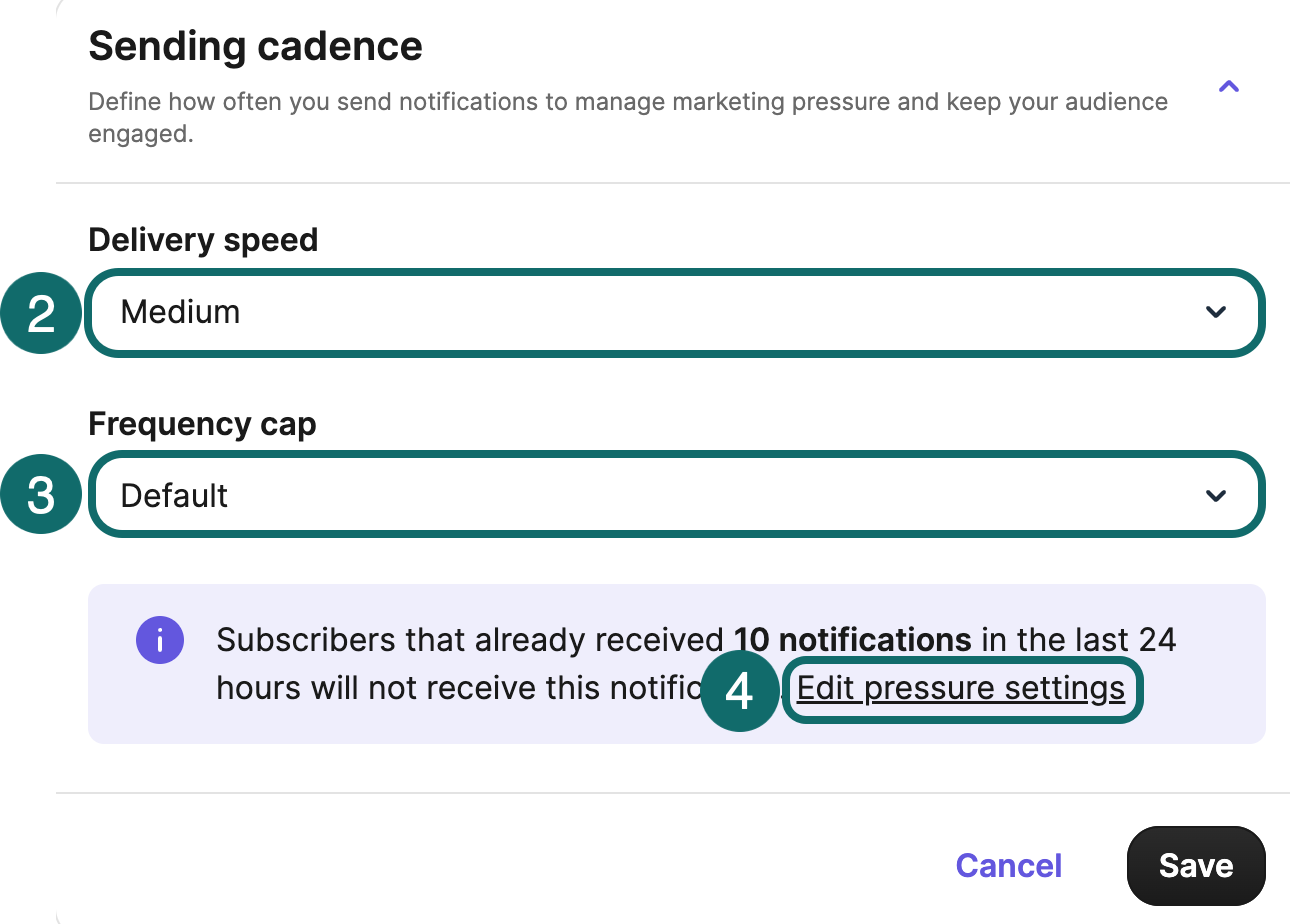Click the Frequency cap label

point(202,424)
